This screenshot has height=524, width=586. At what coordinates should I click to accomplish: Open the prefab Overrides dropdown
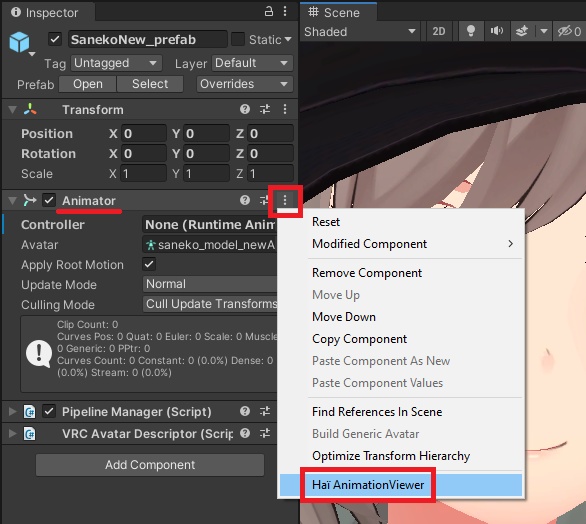point(245,84)
